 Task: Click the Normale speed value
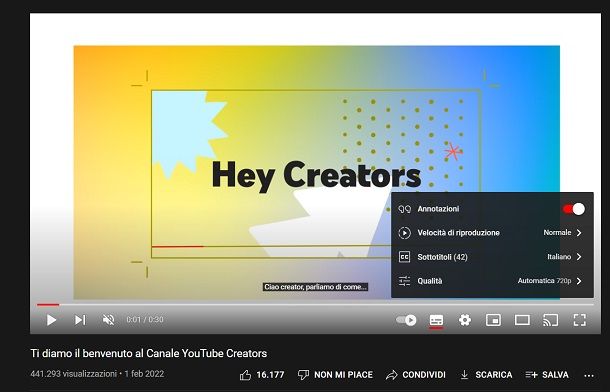(557, 233)
